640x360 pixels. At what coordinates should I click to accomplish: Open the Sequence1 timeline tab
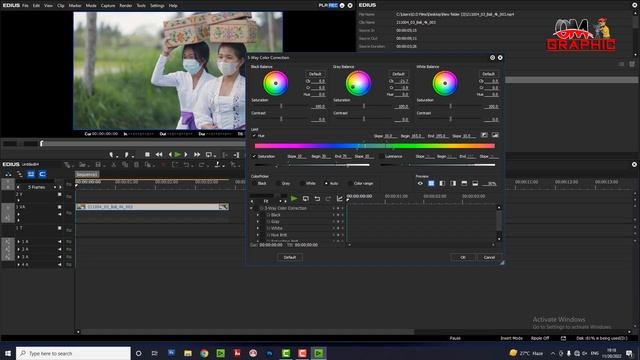(x=87, y=175)
